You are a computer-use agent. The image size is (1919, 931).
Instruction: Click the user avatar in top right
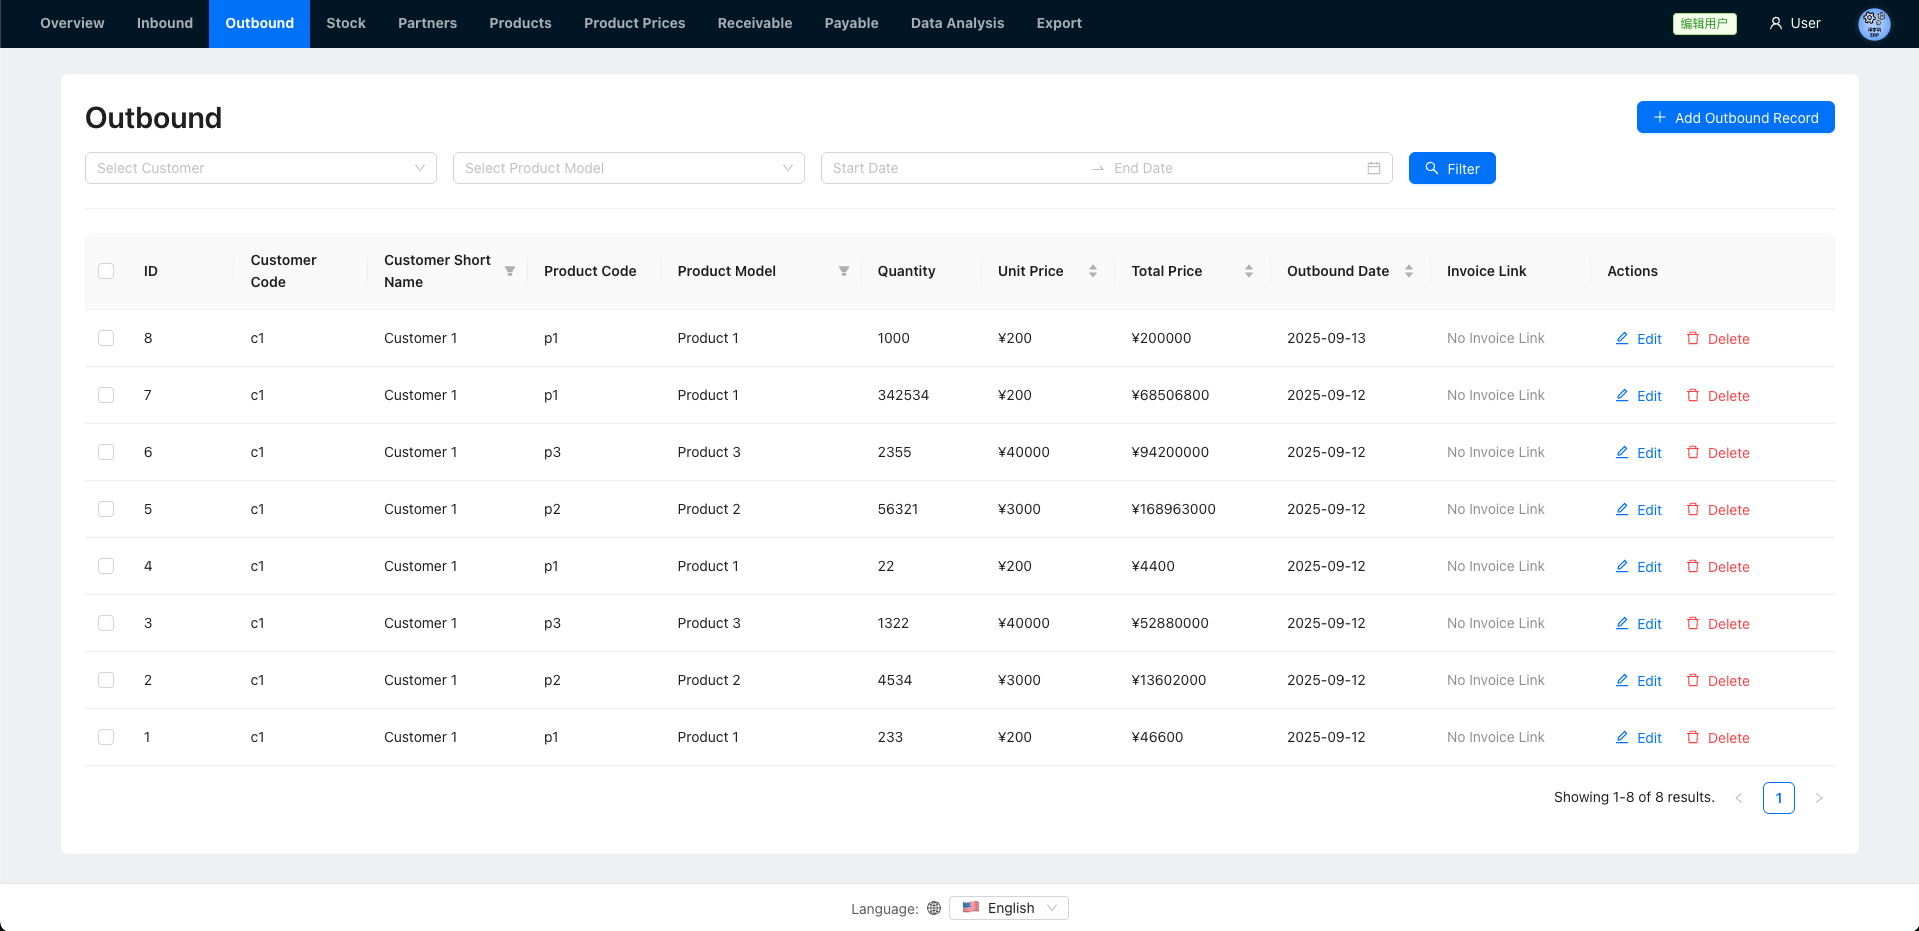(1873, 23)
